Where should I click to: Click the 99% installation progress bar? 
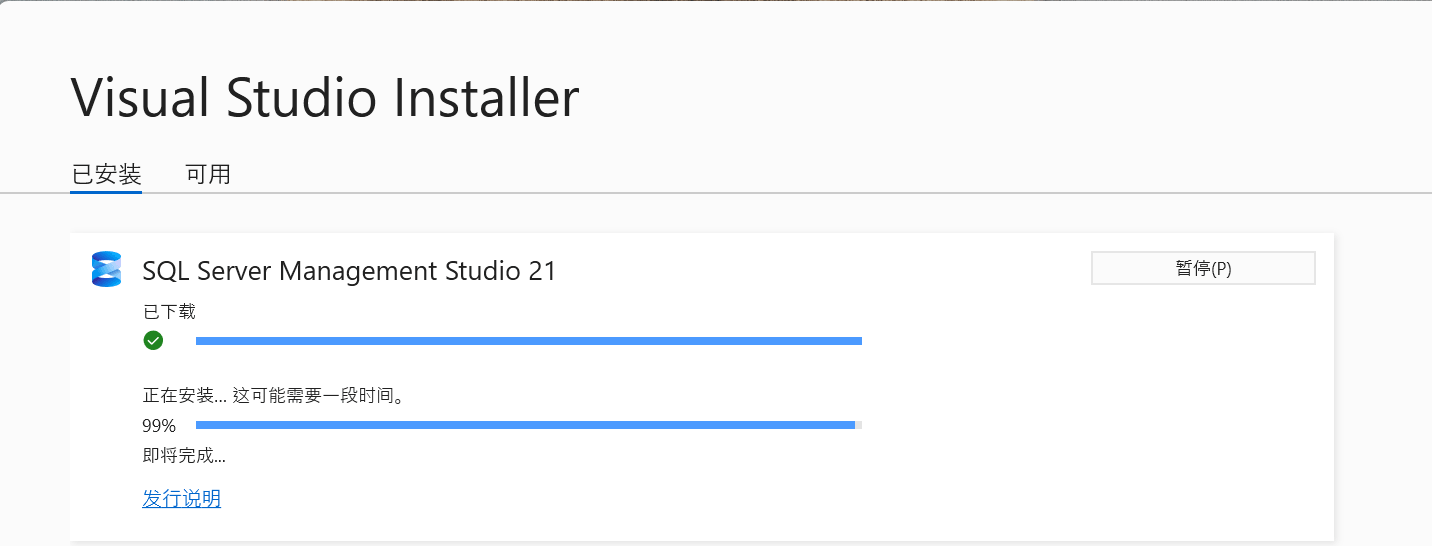point(529,425)
